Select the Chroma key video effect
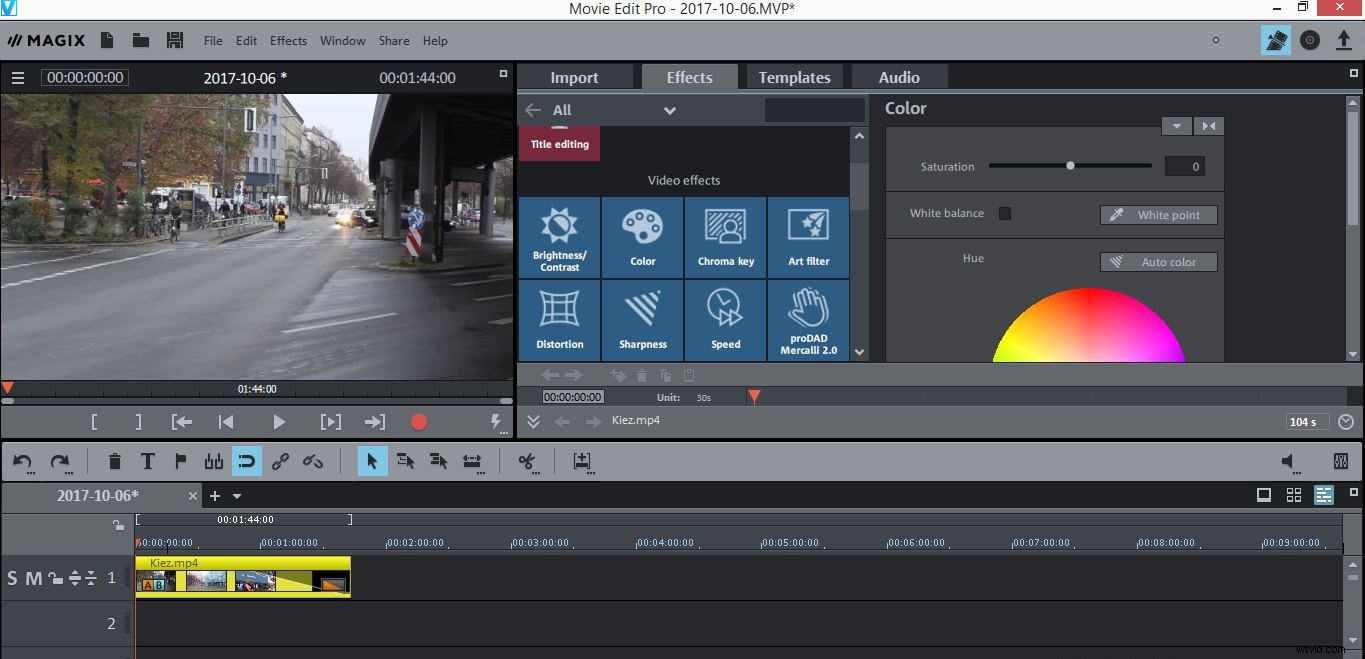This screenshot has height=659, width=1365. (725, 237)
